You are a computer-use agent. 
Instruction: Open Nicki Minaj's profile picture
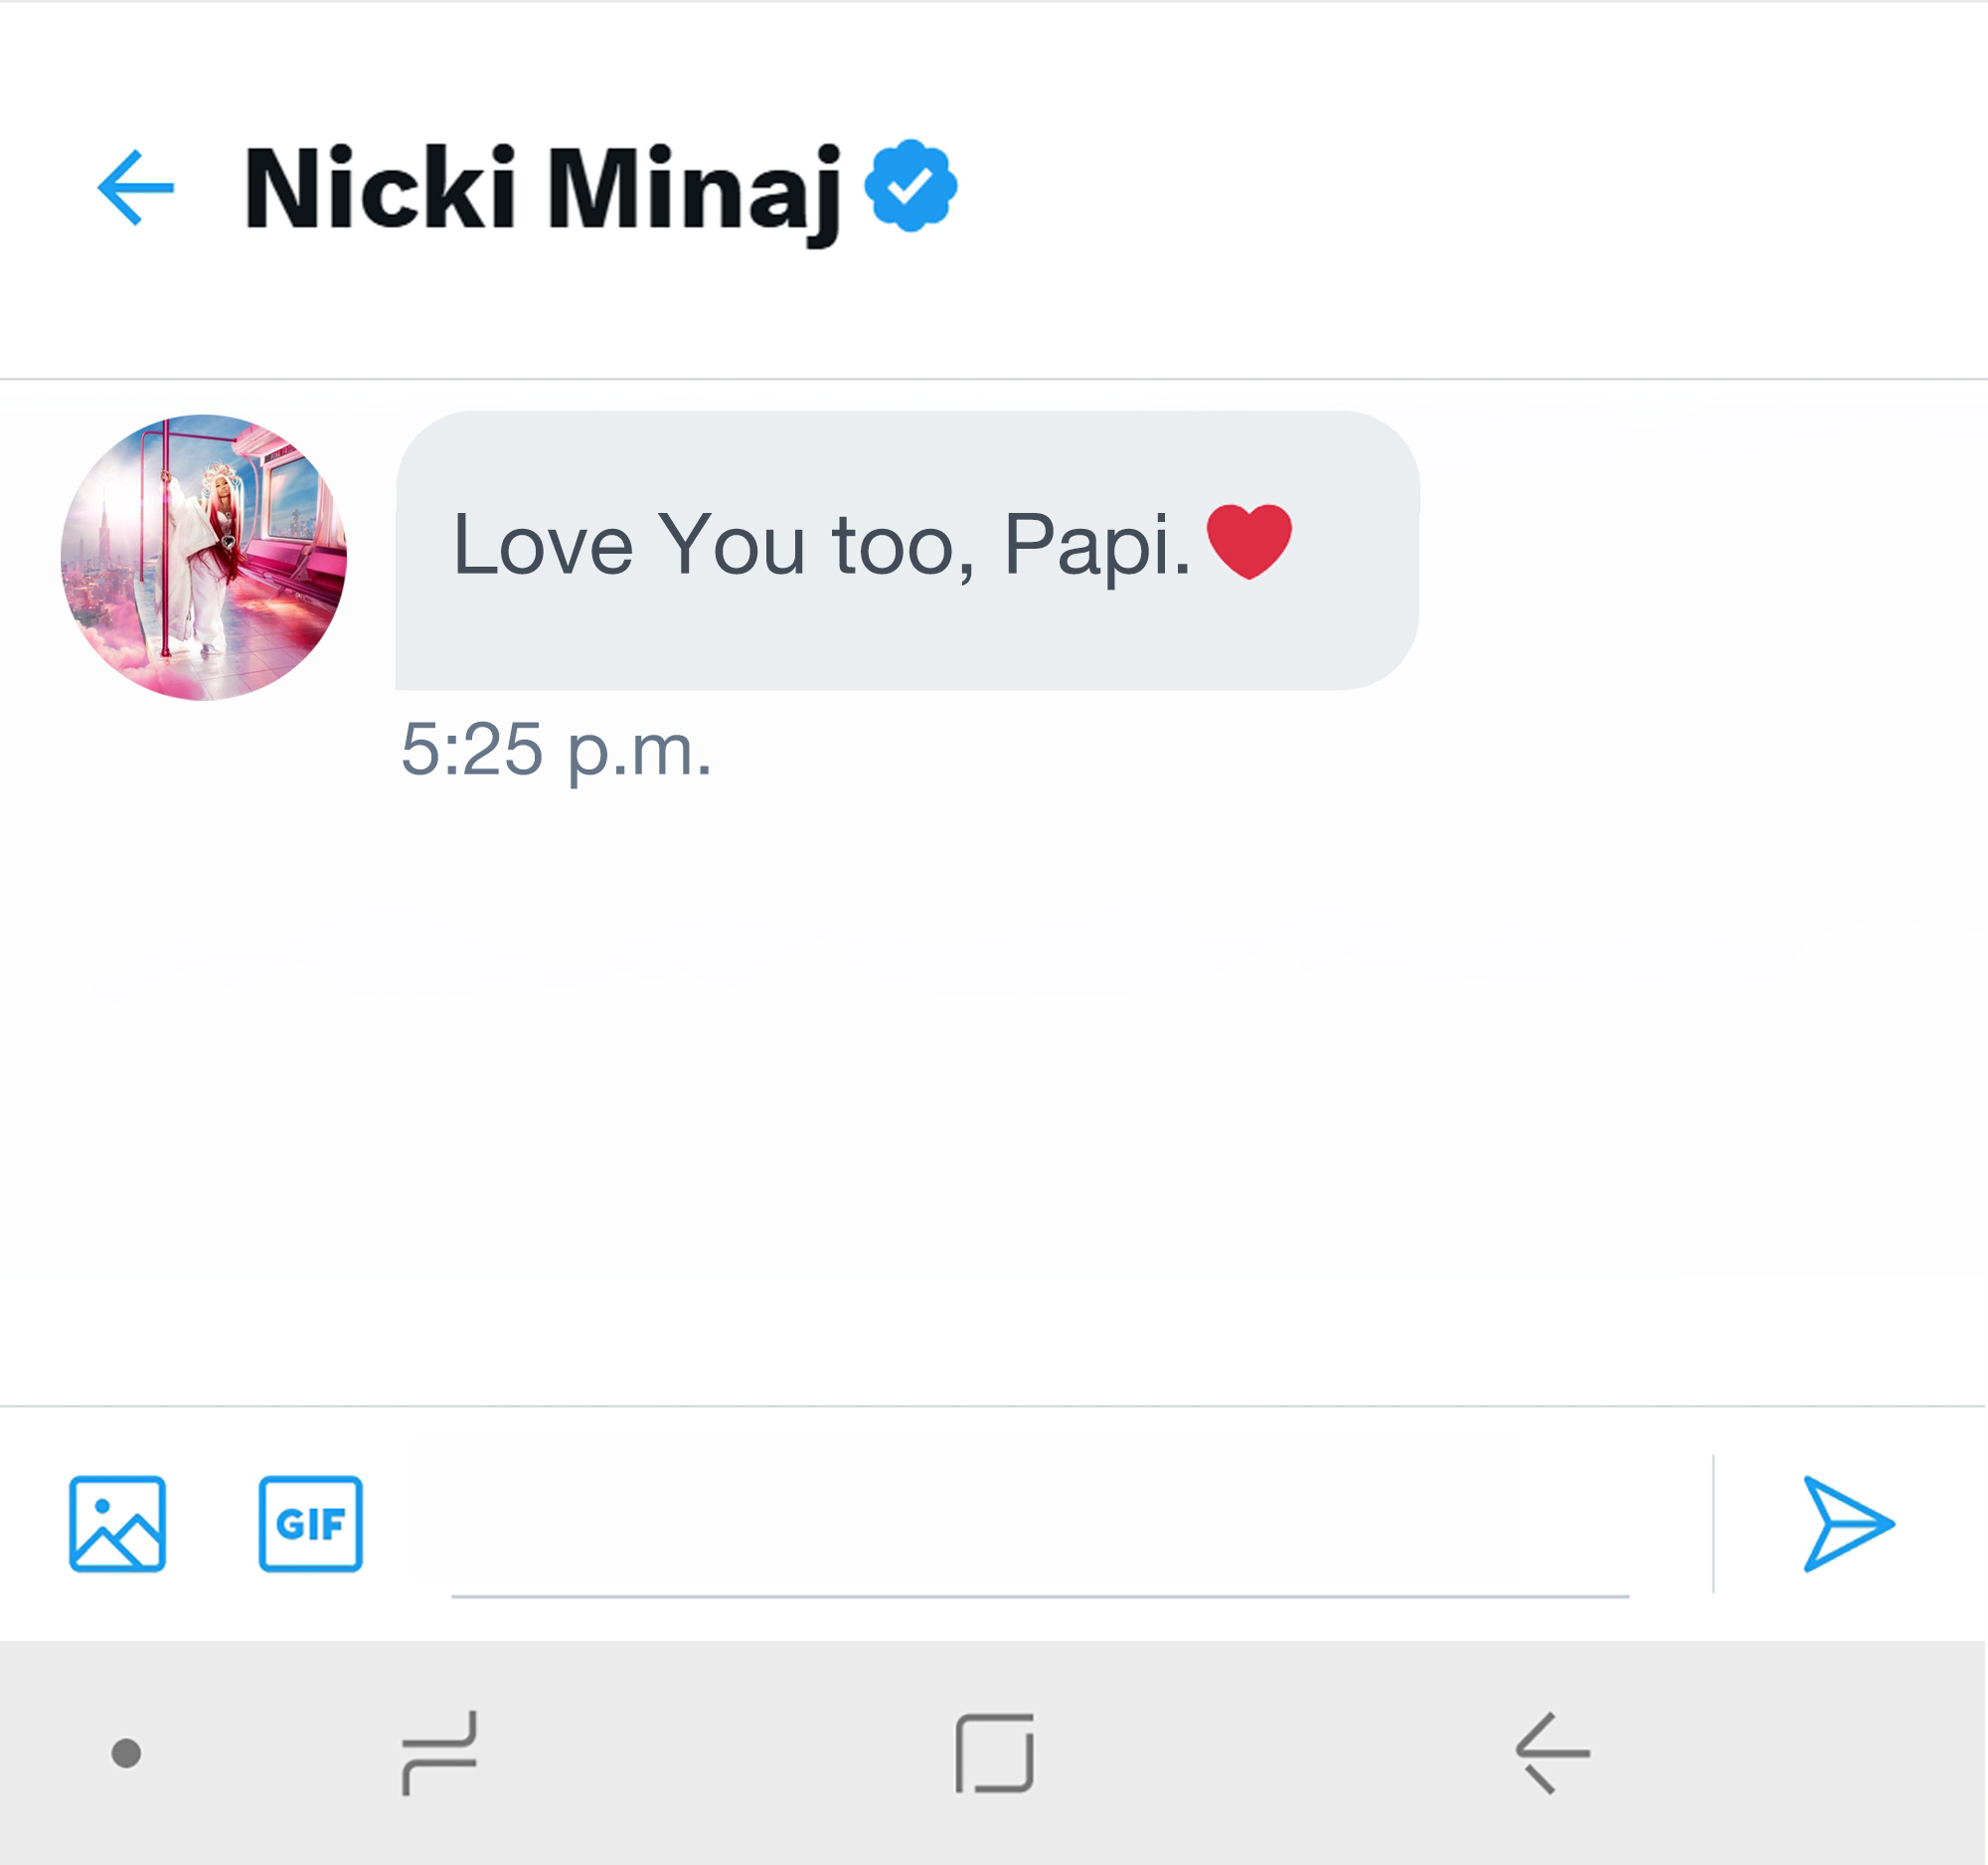pos(204,557)
